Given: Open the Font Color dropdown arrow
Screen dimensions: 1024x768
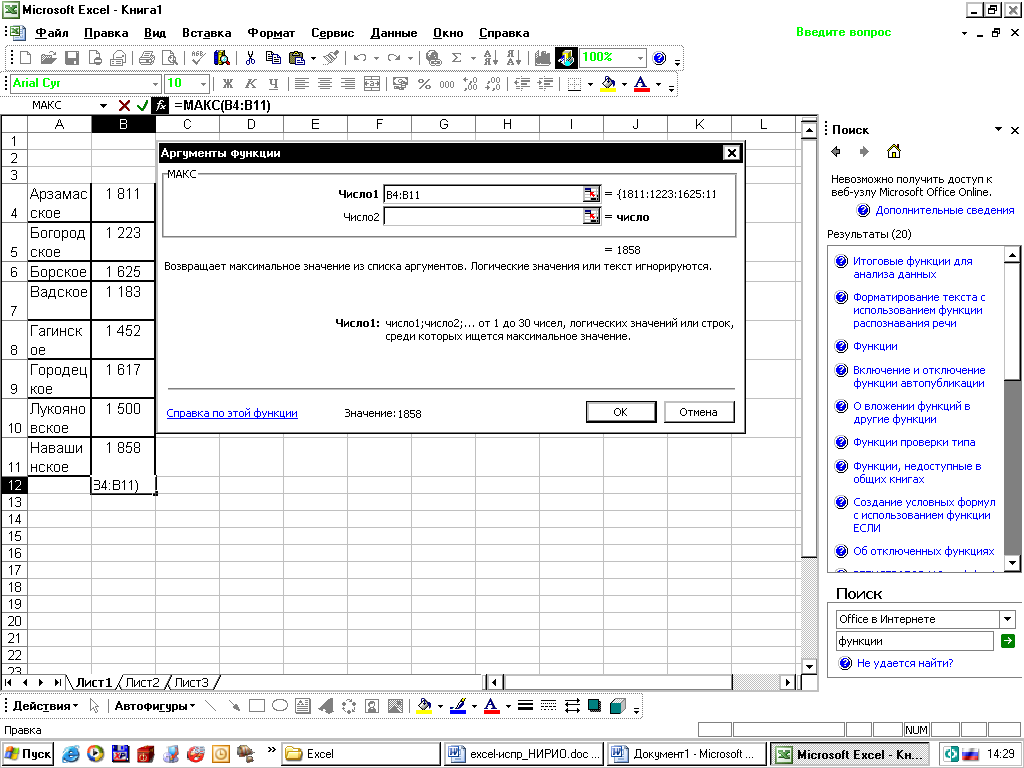Looking at the screenshot, I should (658, 84).
